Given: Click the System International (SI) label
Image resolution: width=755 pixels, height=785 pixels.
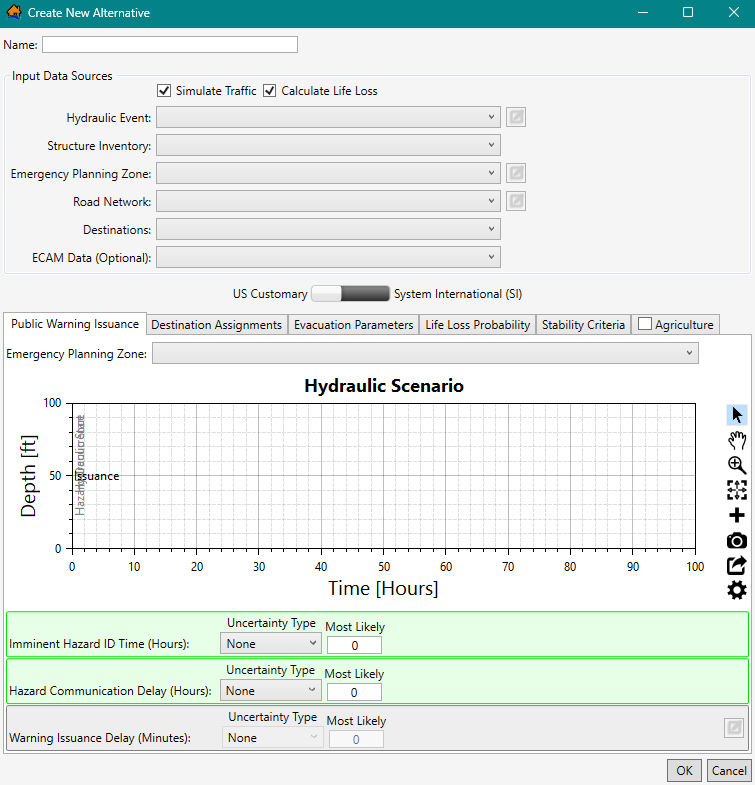Looking at the screenshot, I should [x=458, y=294].
